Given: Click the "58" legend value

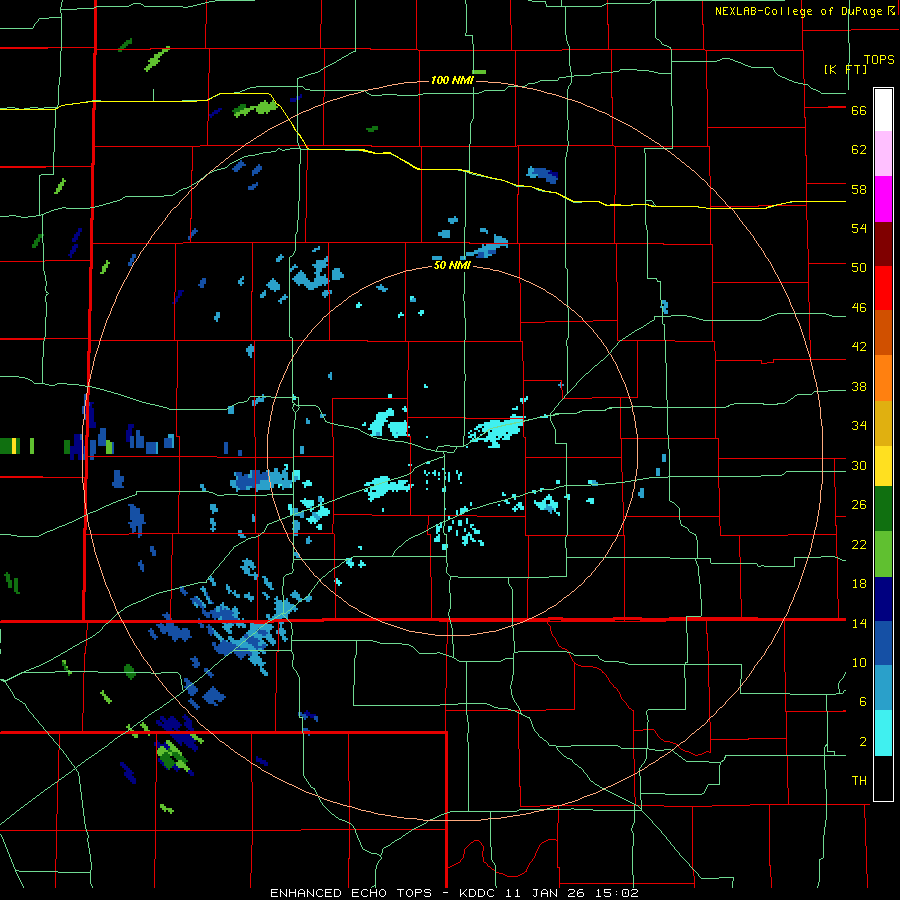Looking at the screenshot, I should [x=859, y=189].
